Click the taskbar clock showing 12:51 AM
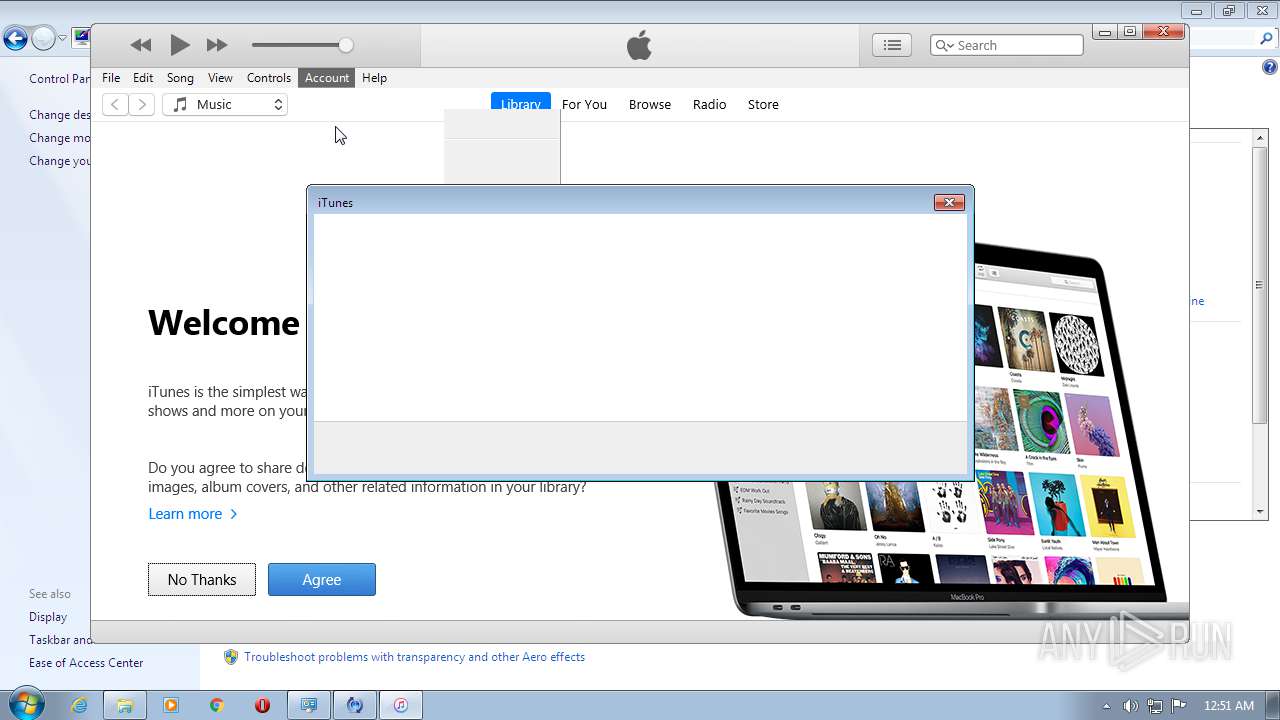The image size is (1280, 720). pos(1229,706)
